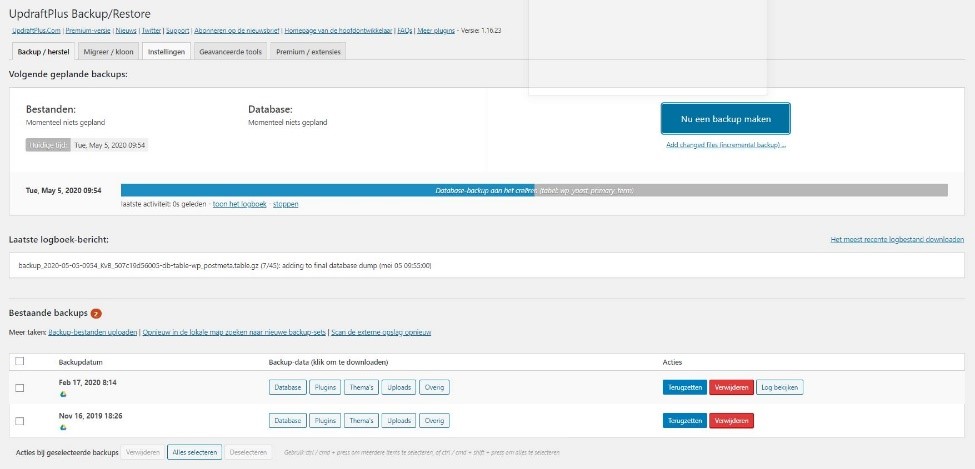975x469 pixels.
Task: Switch to the Migreer / kloon tab
Action: 107,51
